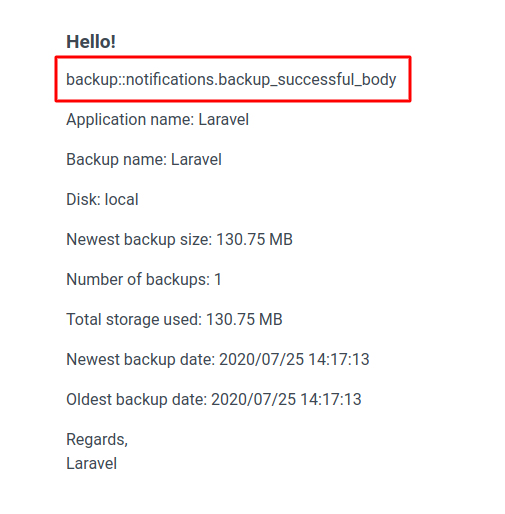
Task: Select the Application name: Laravel line
Action: pyautogui.click(x=157, y=120)
